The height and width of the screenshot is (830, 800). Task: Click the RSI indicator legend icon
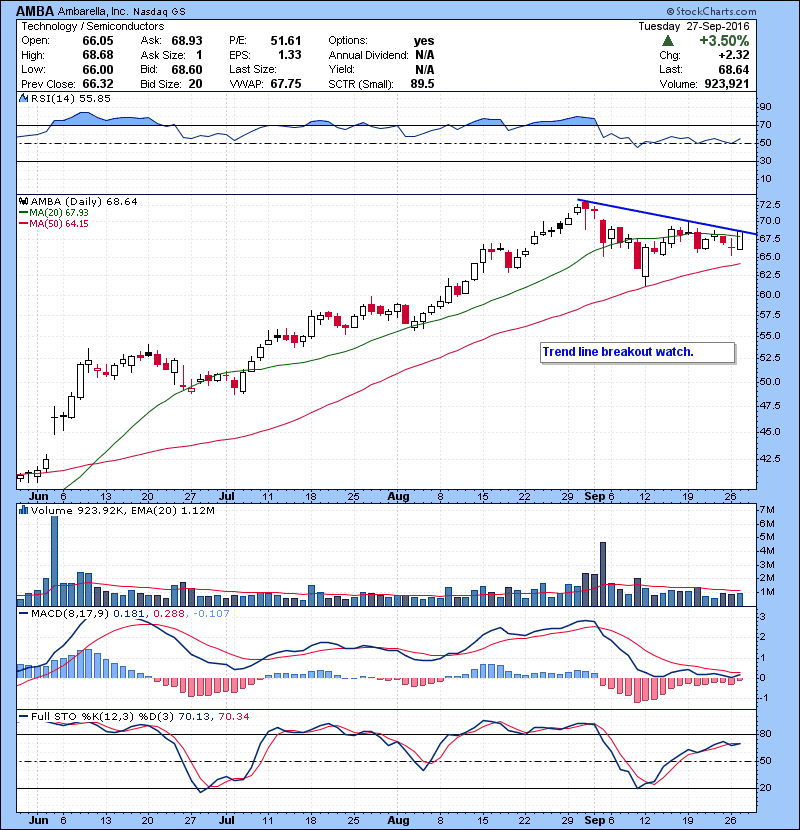pyautogui.click(x=23, y=98)
